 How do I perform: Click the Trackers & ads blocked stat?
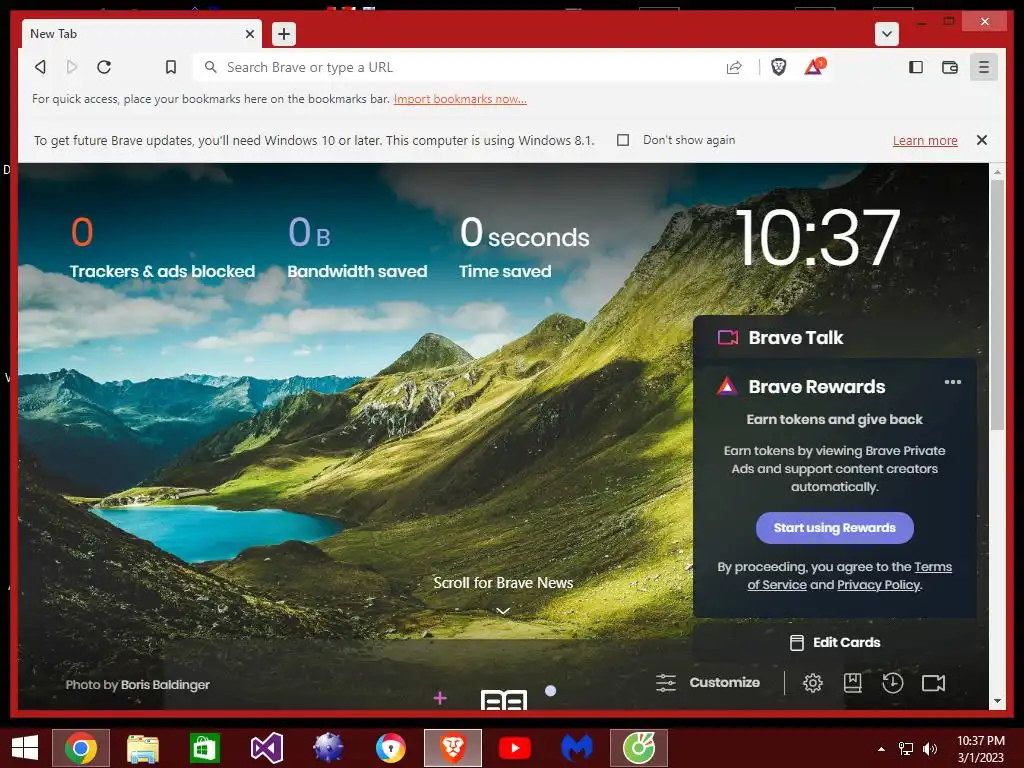point(162,248)
